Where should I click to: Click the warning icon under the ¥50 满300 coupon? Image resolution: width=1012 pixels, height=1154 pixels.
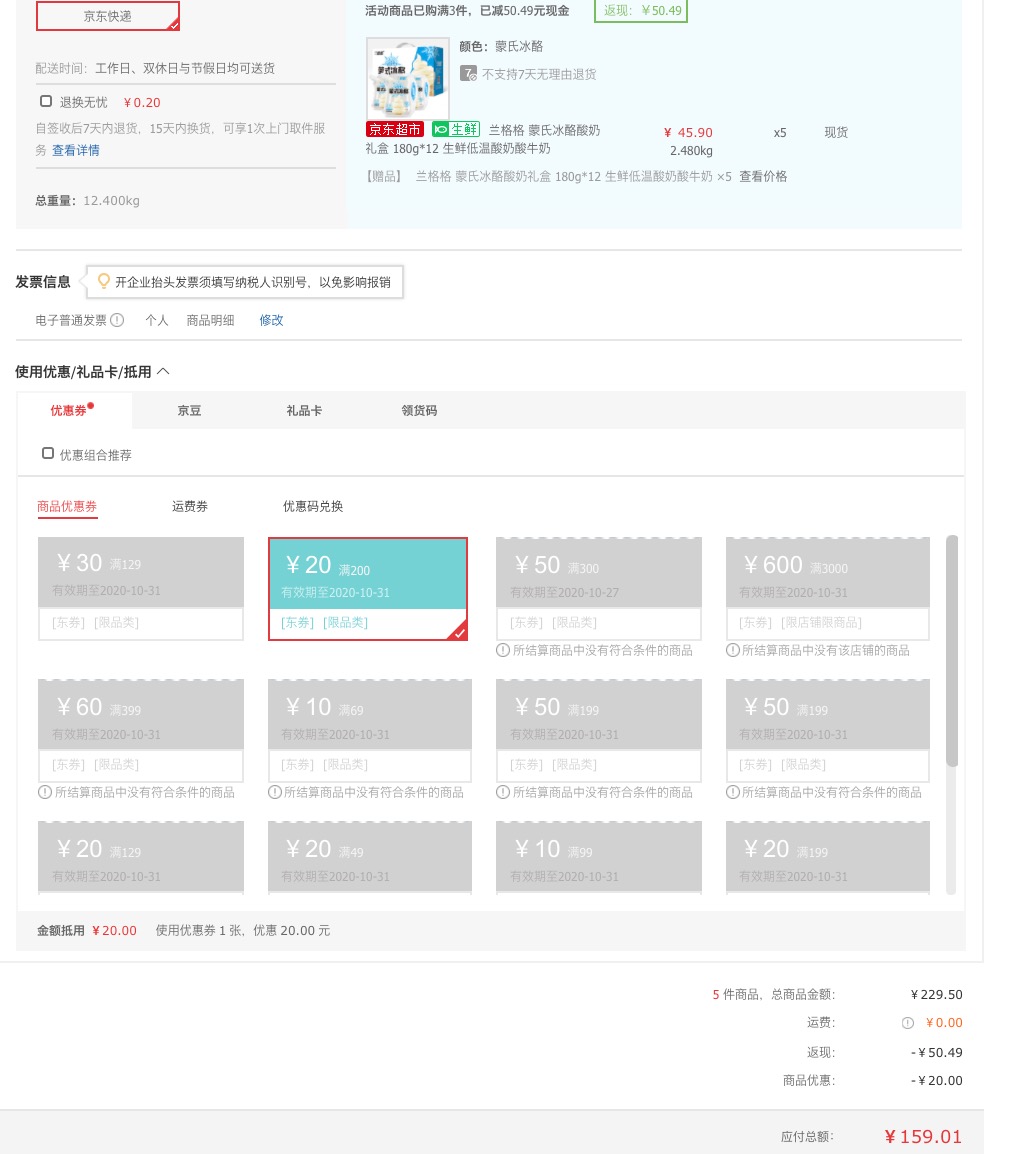click(x=503, y=651)
